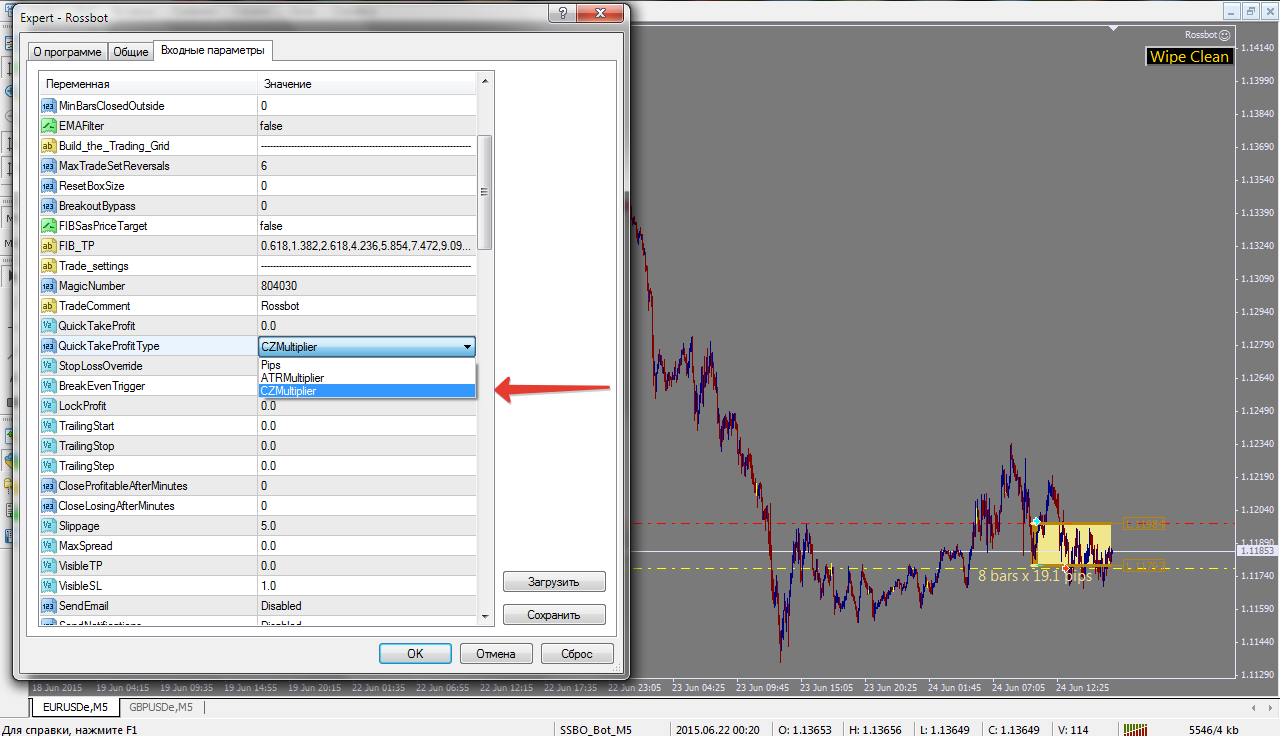Viewport: 1280px width, 736px height.
Task: Click the integer icon beside SendEmail
Action: 48,606
